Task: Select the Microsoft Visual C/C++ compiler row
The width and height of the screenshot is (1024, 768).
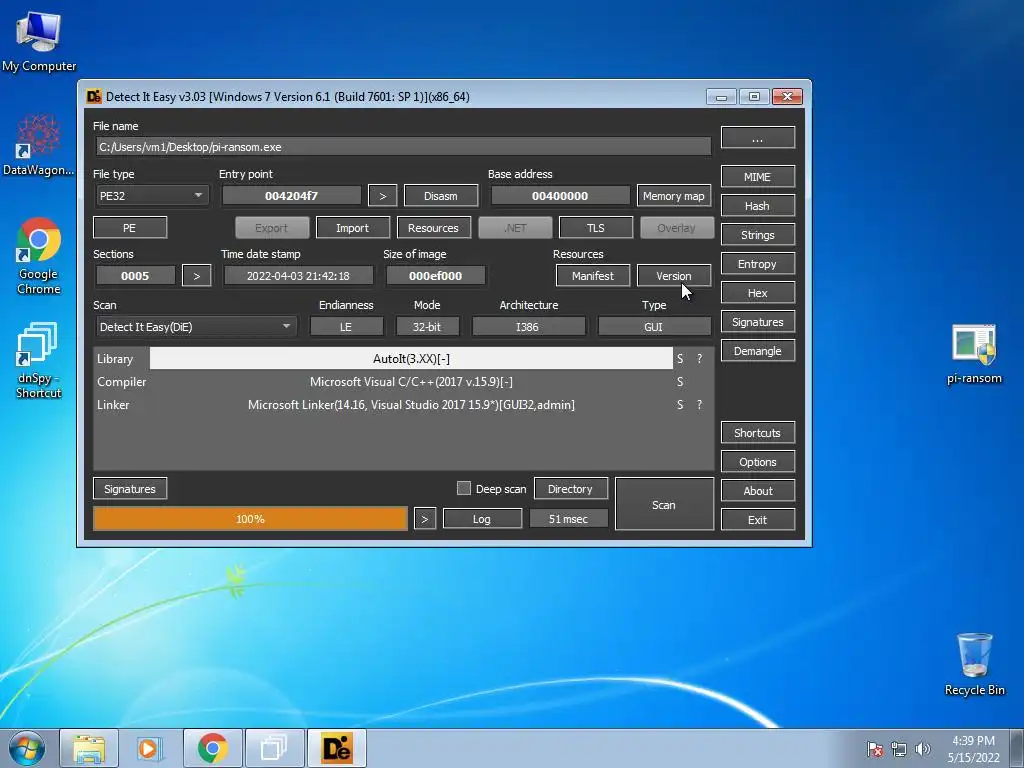Action: click(411, 382)
